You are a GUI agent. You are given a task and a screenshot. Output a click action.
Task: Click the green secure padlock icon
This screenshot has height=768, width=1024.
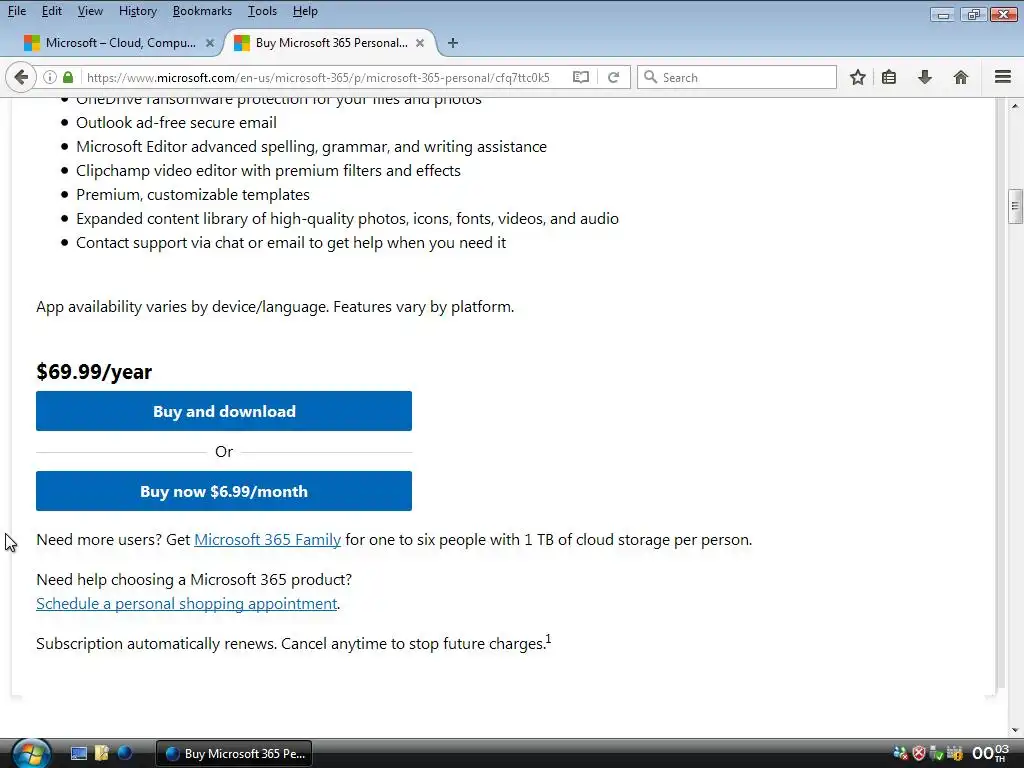[68, 77]
